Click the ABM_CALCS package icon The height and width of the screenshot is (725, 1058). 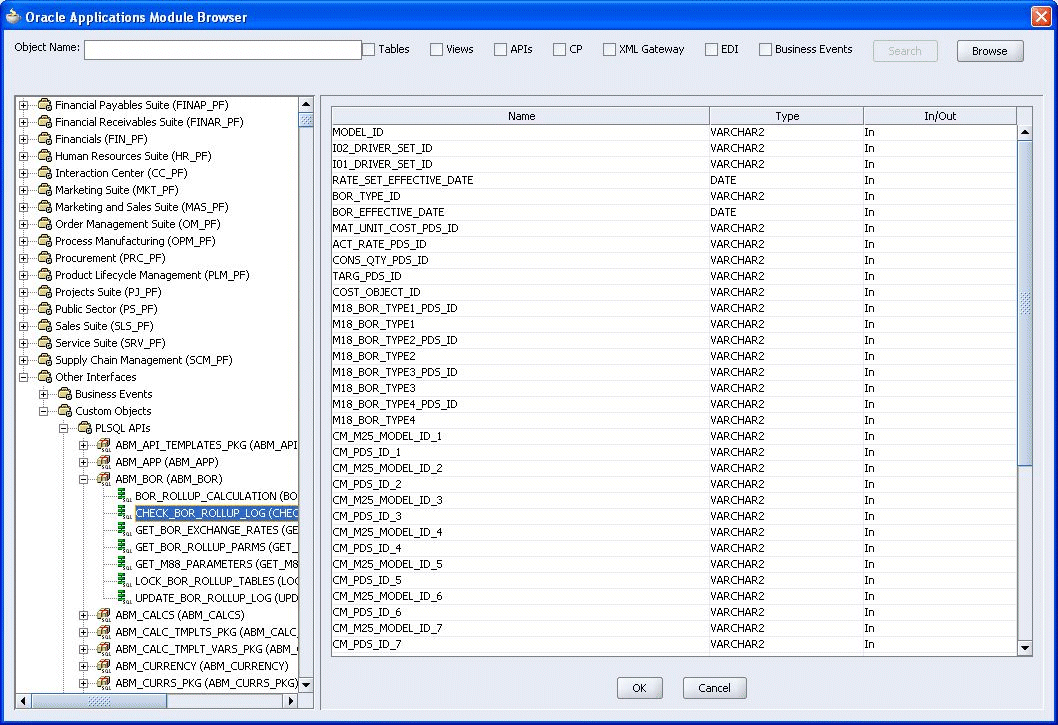point(104,615)
